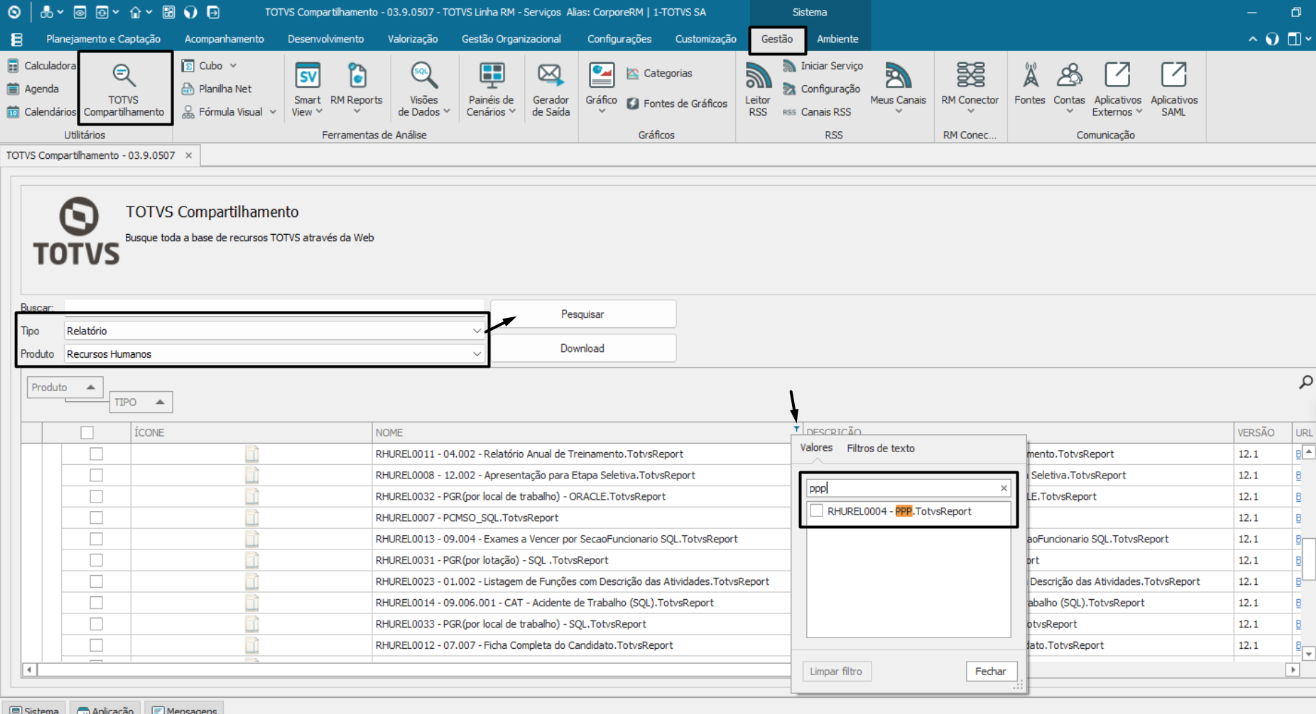Open the Agenda utility
1316x714 pixels.
[33, 89]
